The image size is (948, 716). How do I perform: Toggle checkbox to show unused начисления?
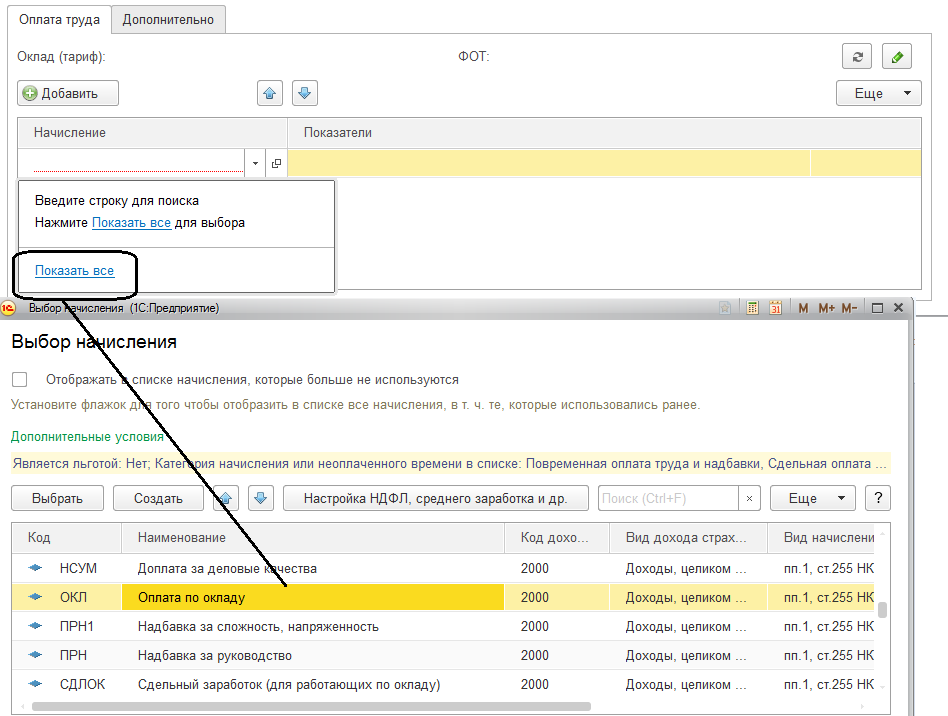point(19,380)
